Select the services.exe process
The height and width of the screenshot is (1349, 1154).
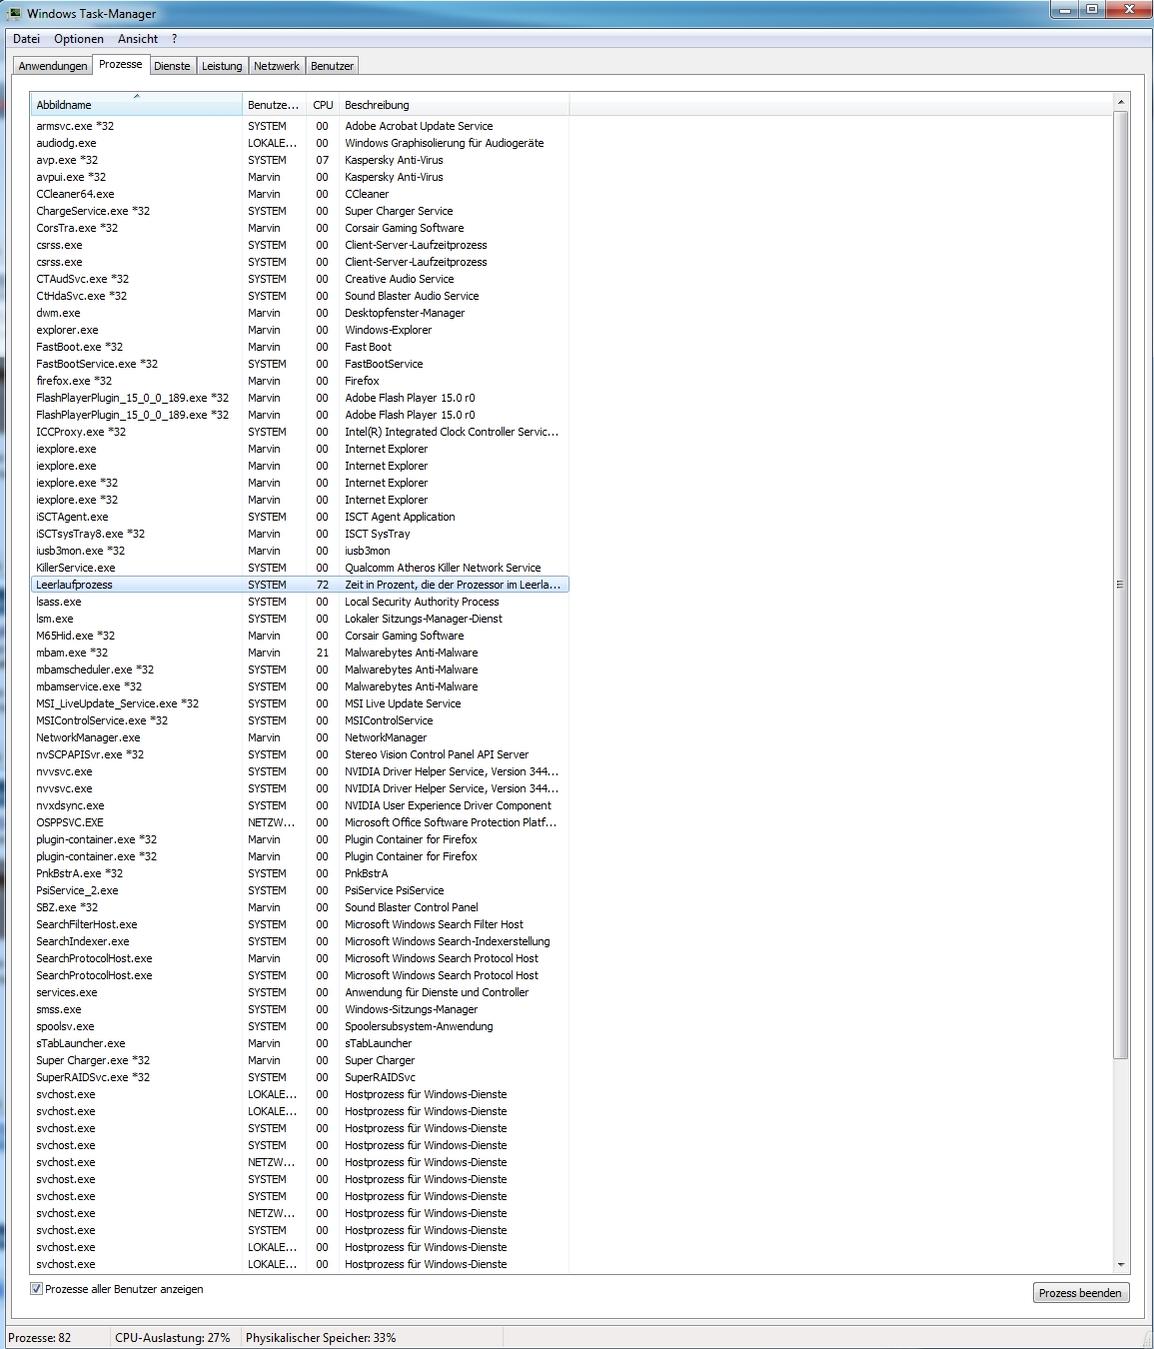pyautogui.click(x=300, y=993)
